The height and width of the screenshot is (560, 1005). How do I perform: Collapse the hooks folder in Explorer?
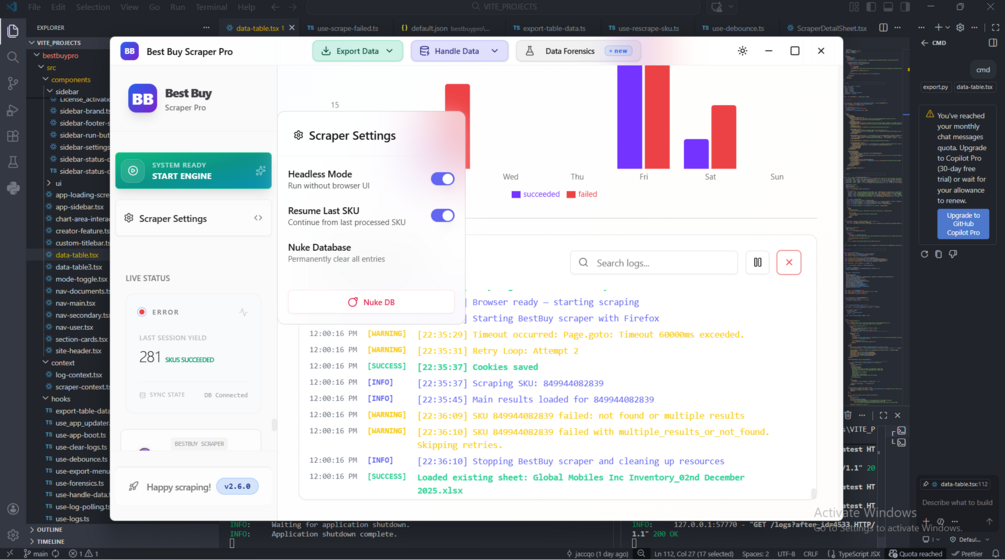pyautogui.click(x=46, y=399)
